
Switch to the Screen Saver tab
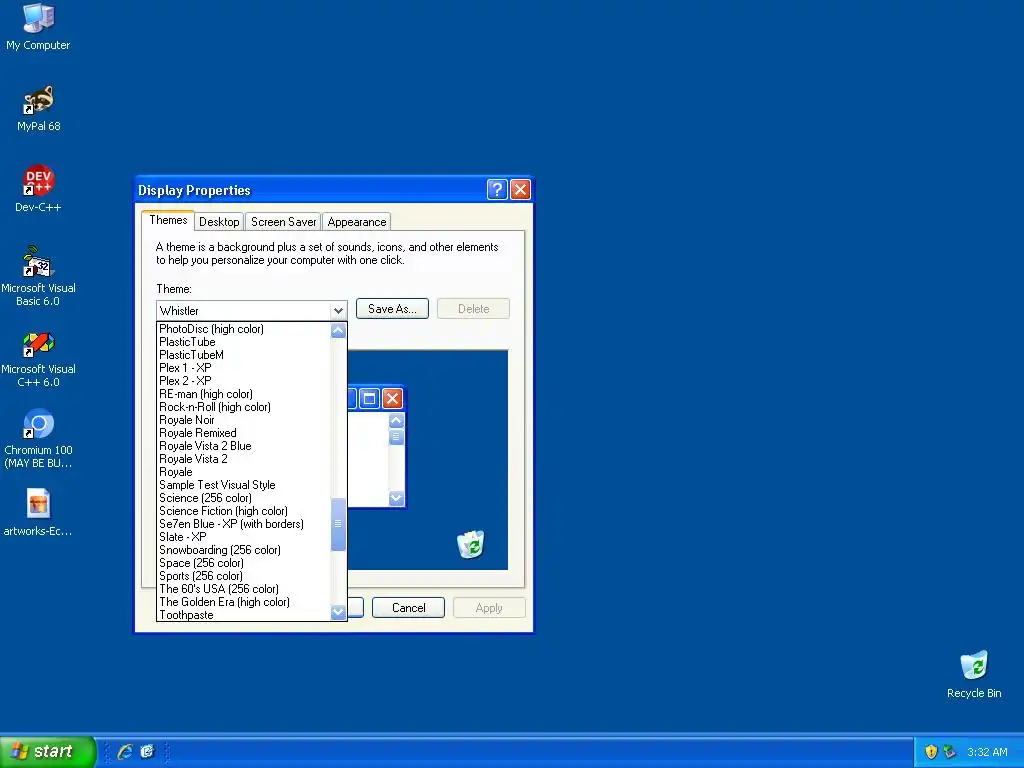[x=283, y=222]
